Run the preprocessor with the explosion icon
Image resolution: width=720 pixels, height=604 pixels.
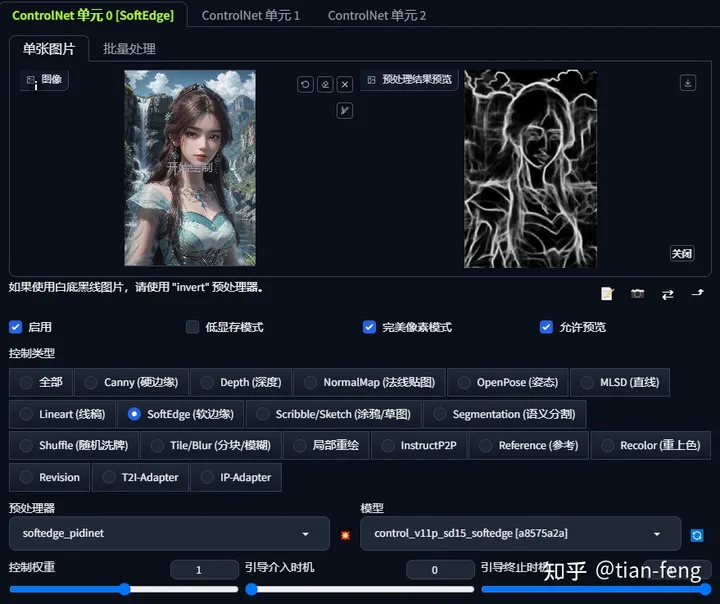coord(345,535)
